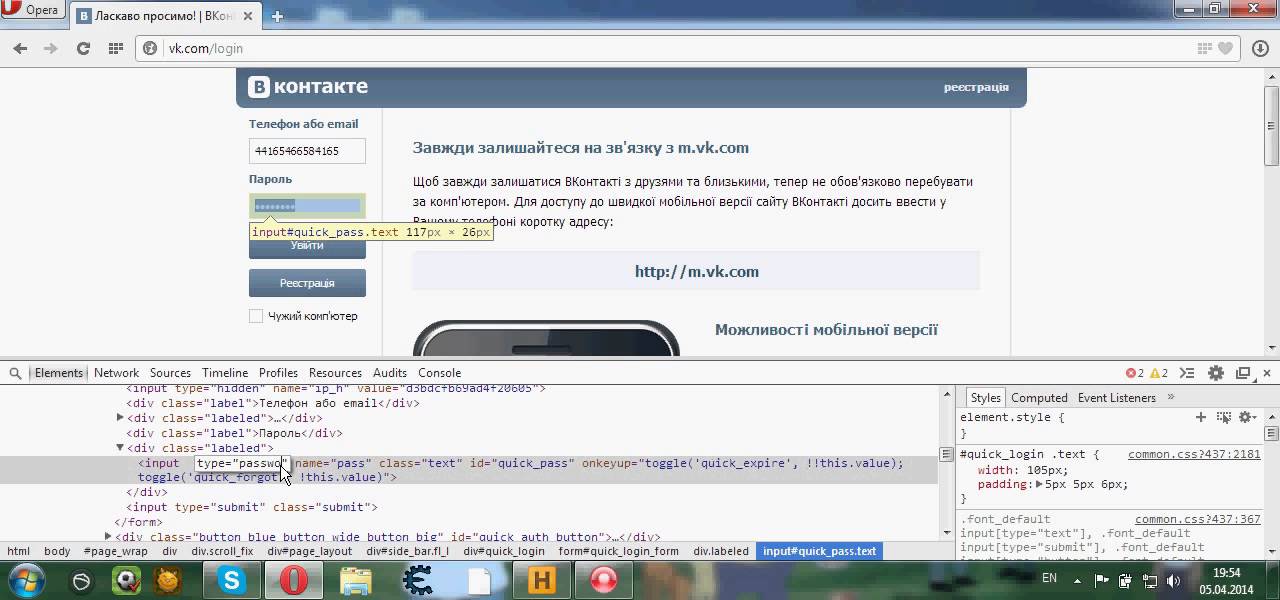1280x600 pixels.
Task: Click the ВКонтакте logo
Action: [x=308, y=87]
